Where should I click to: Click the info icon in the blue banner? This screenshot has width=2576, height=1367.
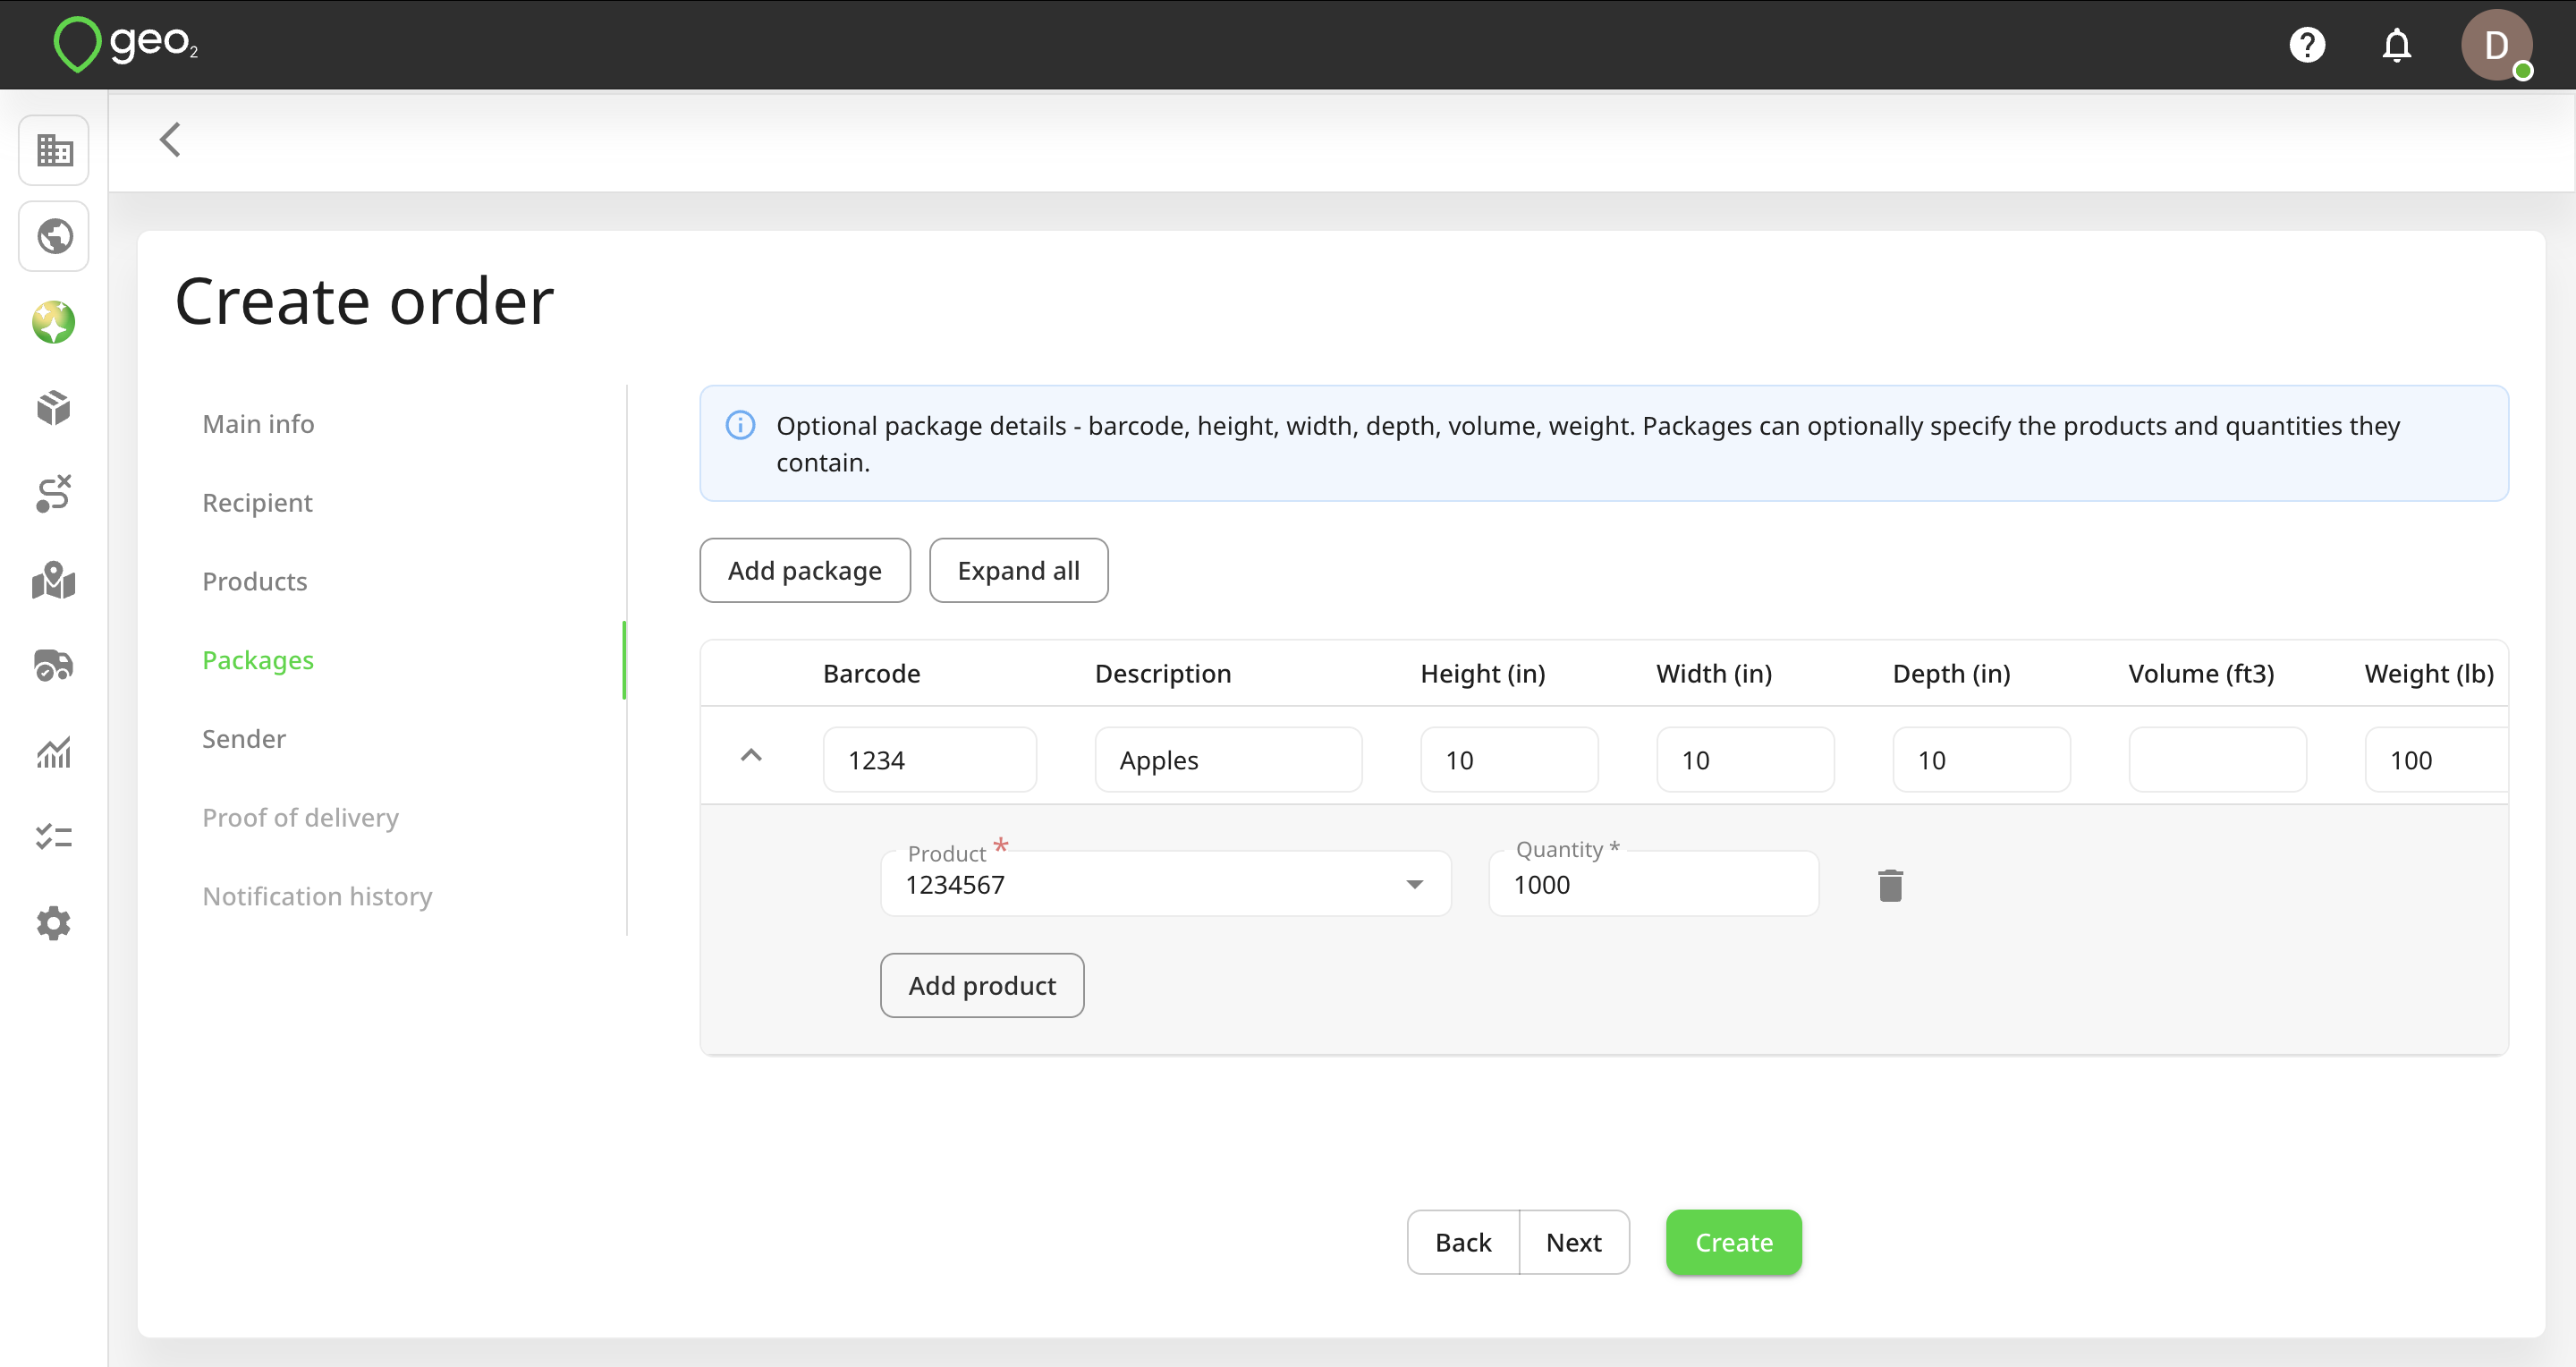pyautogui.click(x=740, y=425)
